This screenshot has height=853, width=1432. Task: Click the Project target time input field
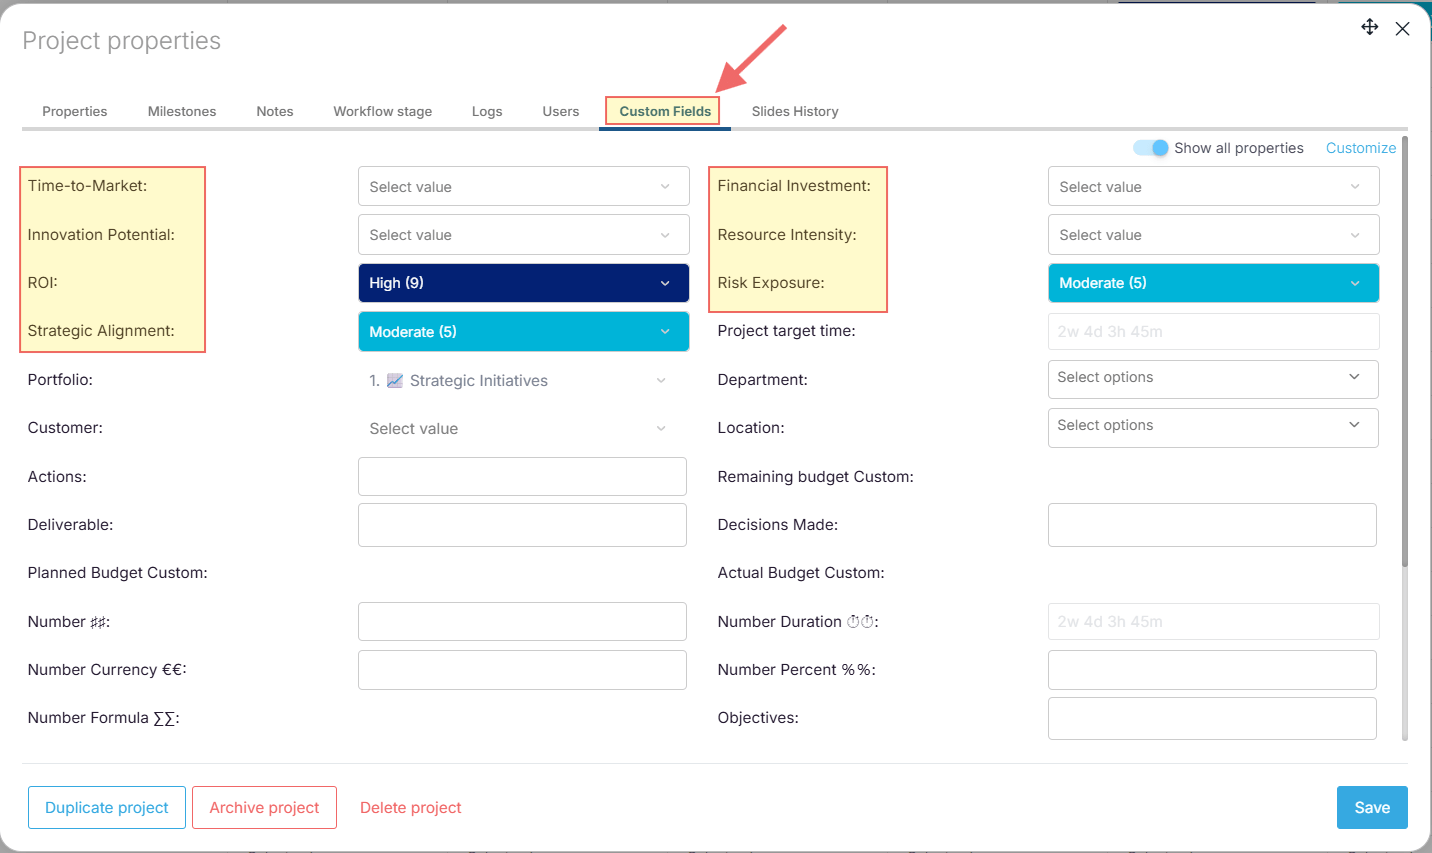1212,332
